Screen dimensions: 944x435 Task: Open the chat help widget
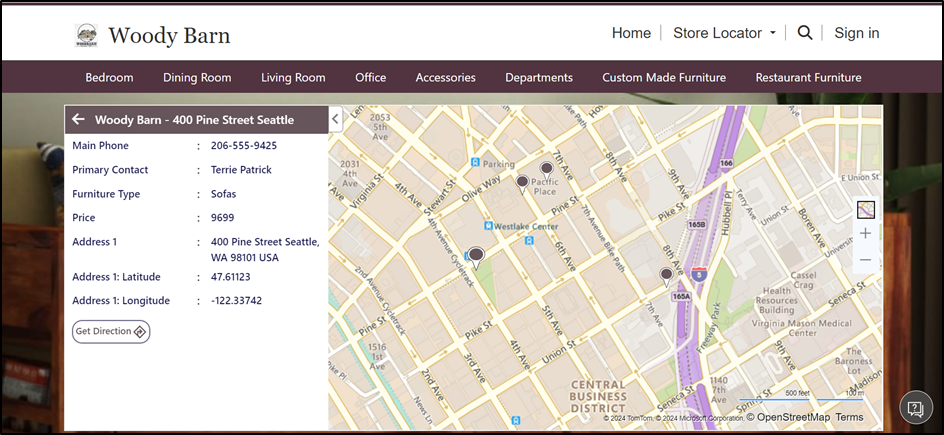click(913, 407)
